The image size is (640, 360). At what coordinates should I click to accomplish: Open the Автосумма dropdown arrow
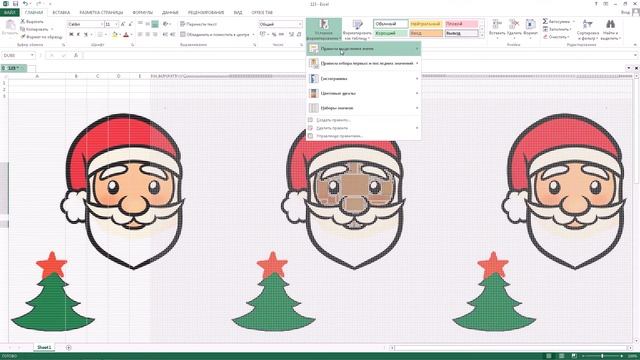click(x=573, y=21)
